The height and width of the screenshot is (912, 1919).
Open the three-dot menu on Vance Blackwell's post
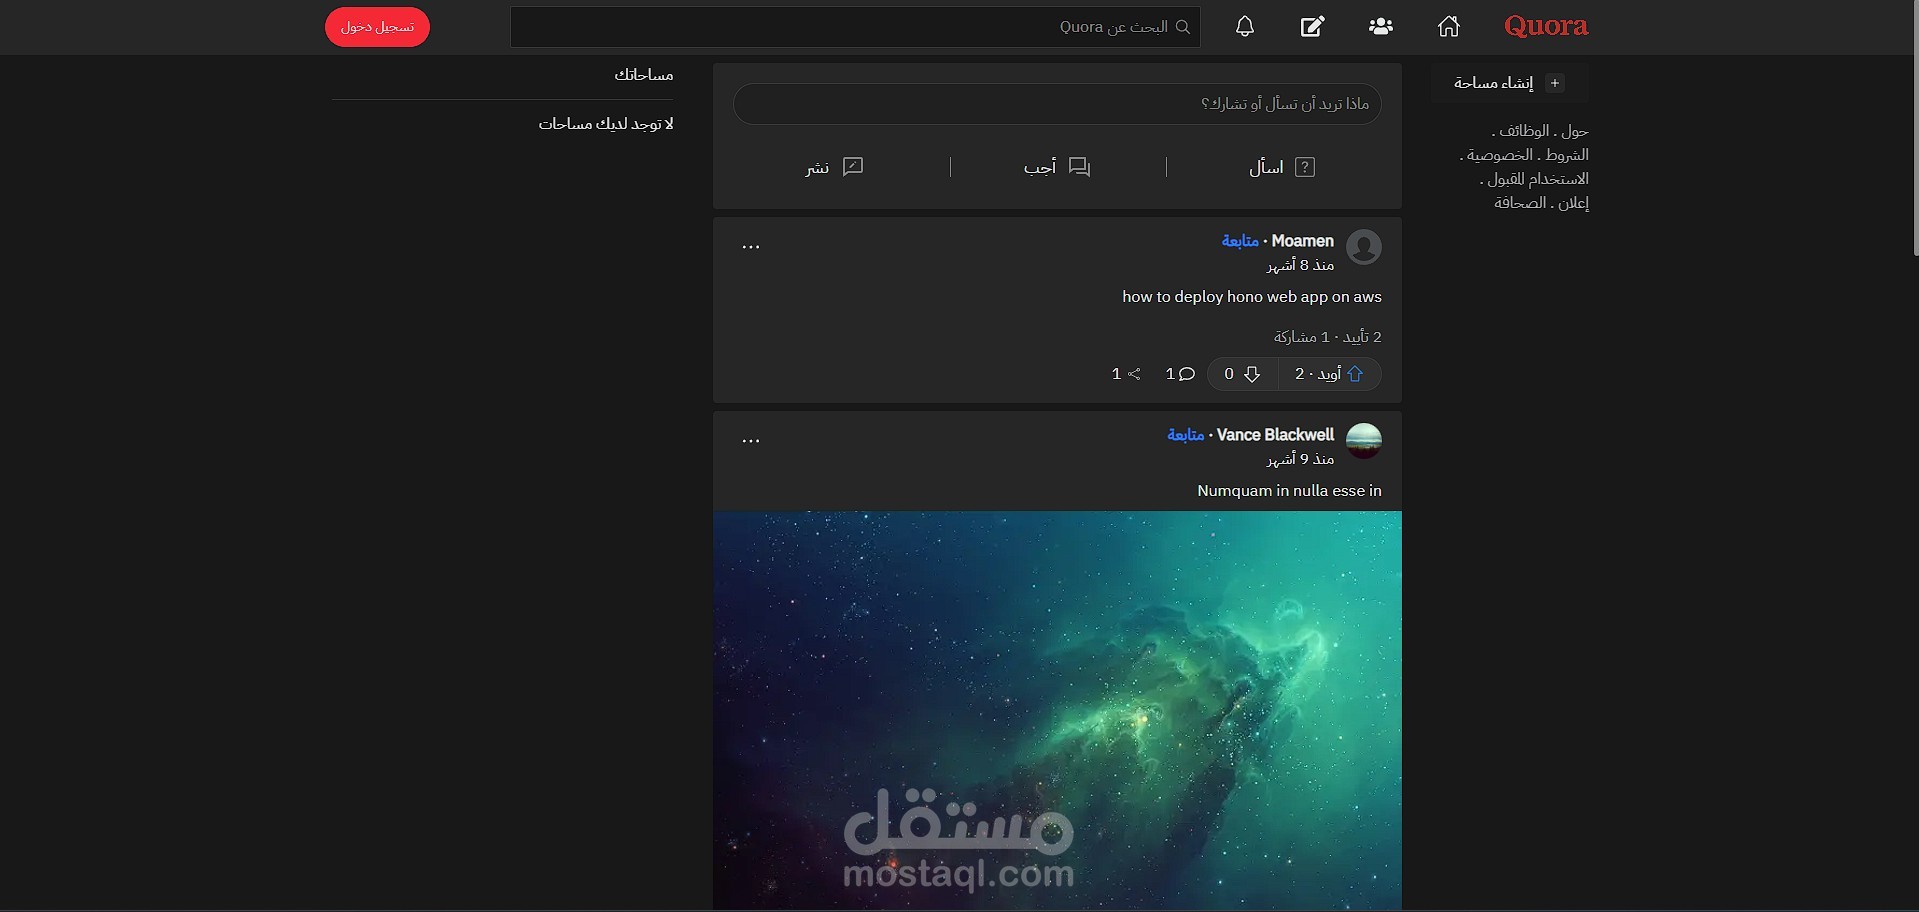pos(751,440)
